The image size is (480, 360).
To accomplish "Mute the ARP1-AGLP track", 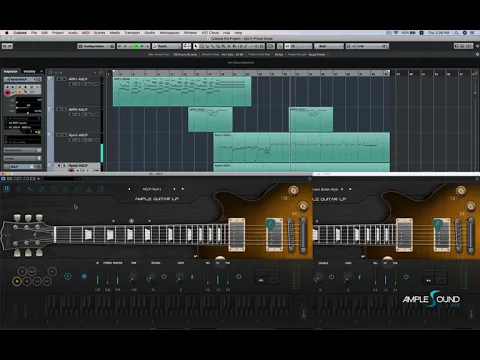I will click(x=59, y=79).
